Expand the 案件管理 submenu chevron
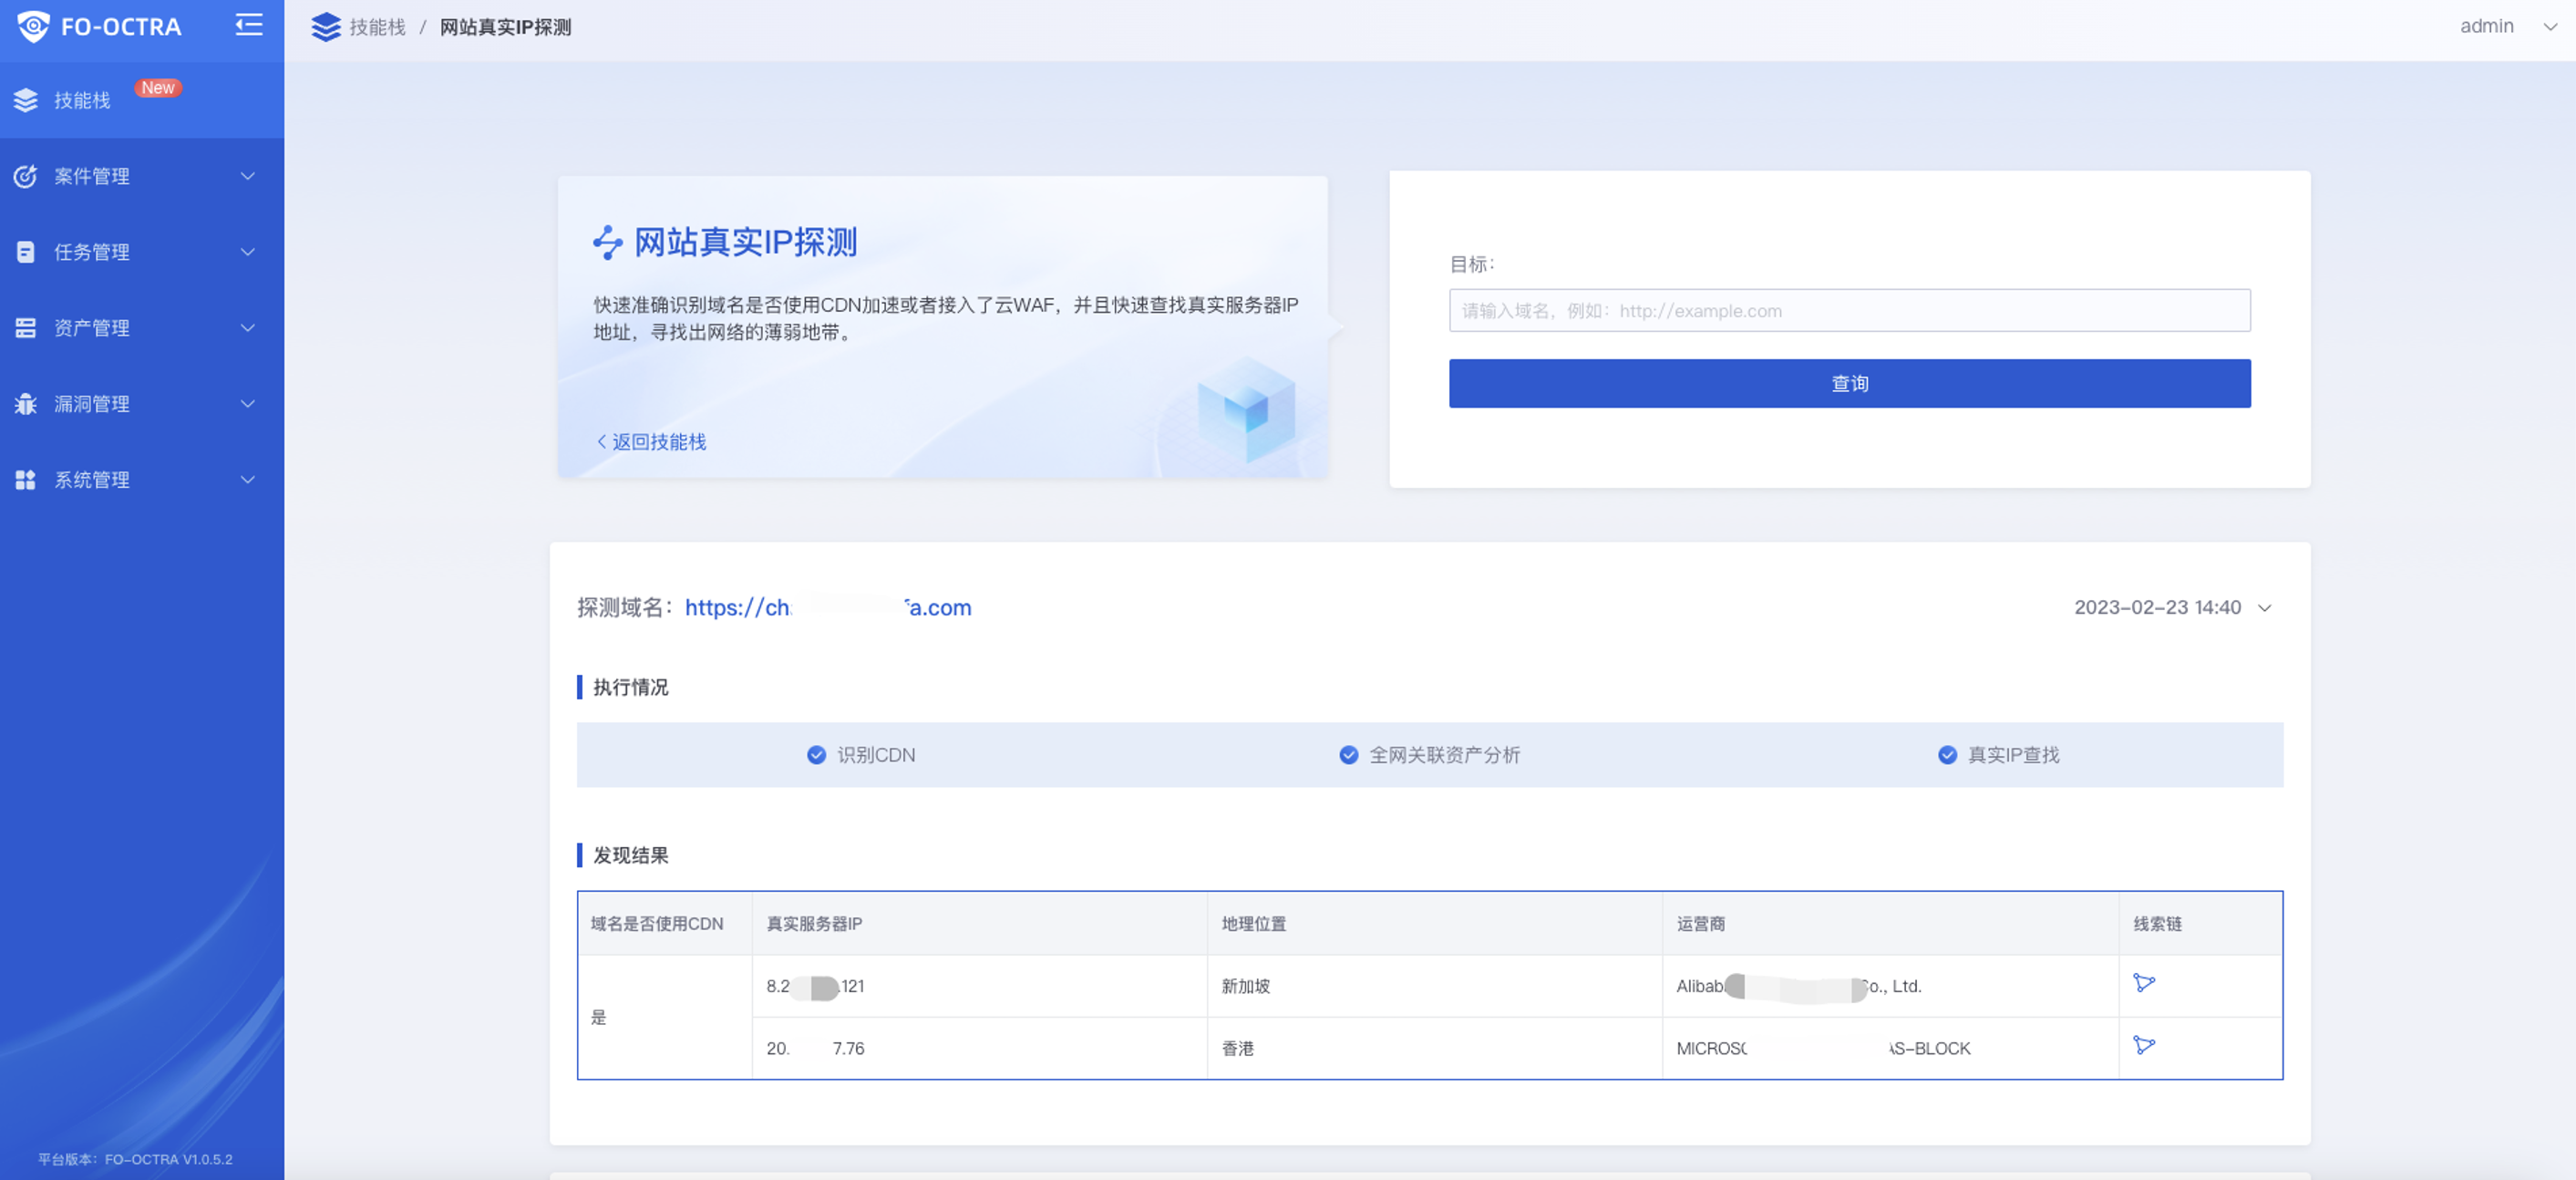 click(x=248, y=176)
